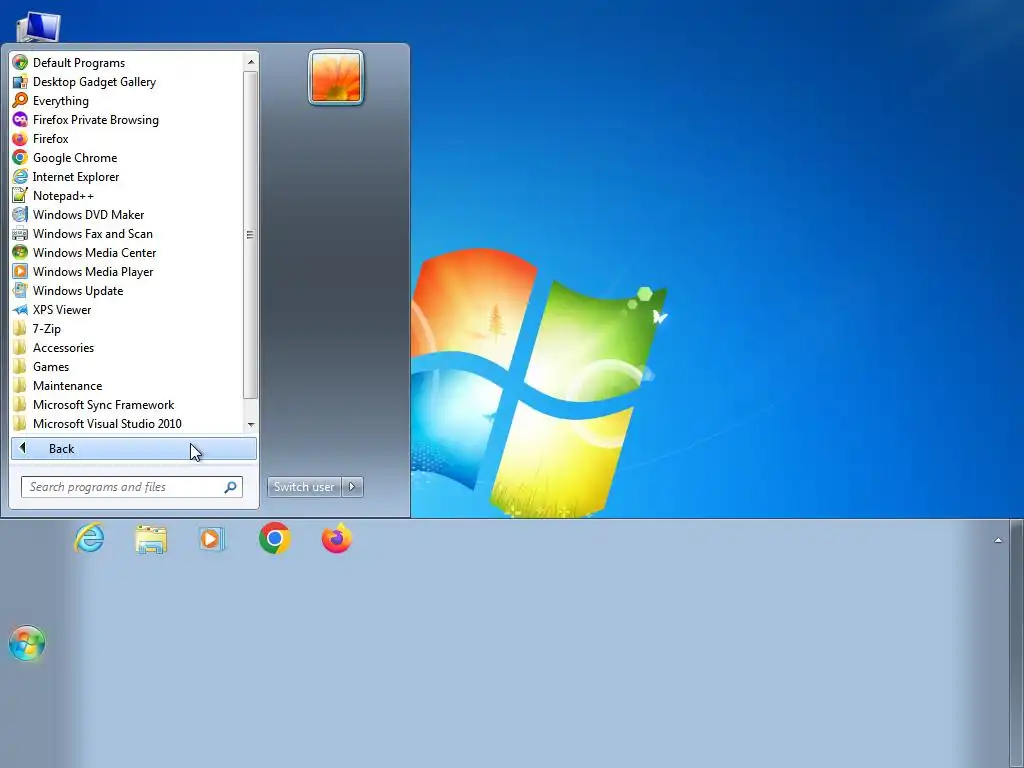Screen dimensions: 1024x768
Task: Click the Google Chrome taskbar icon
Action: coord(274,538)
